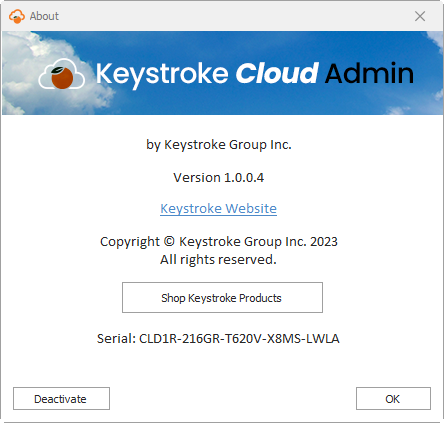This screenshot has height=423, width=444.
Task: Click the 'by Keystroke Group Inc.' label
Action: (219, 145)
